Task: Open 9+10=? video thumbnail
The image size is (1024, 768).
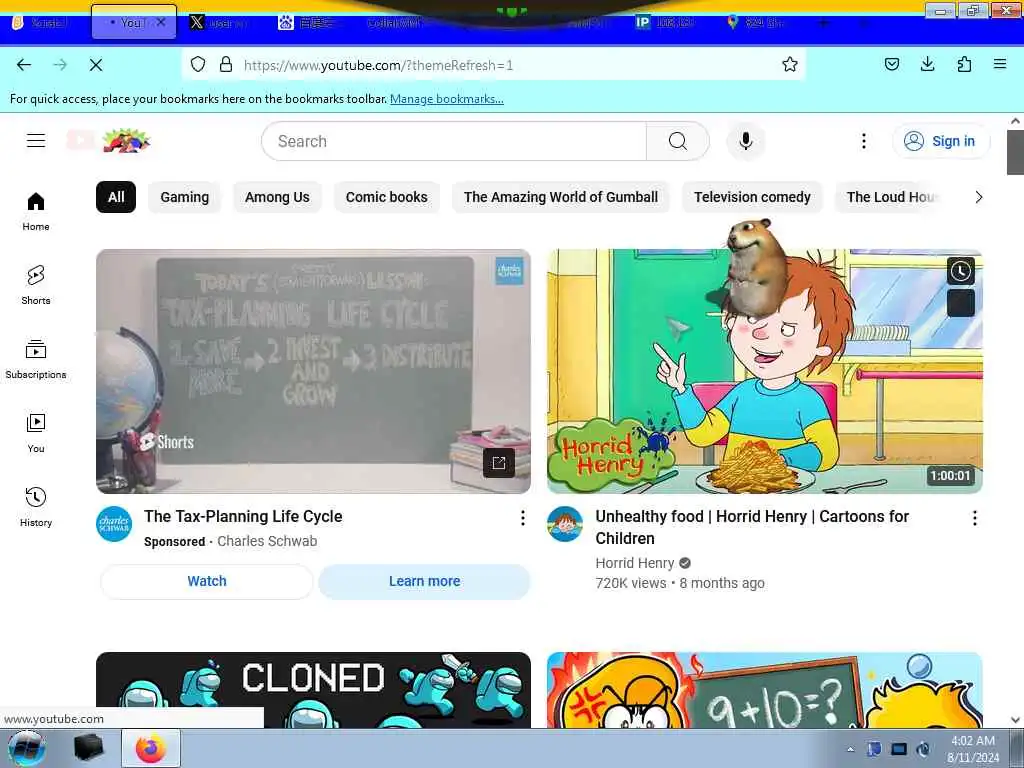Action: pyautogui.click(x=765, y=690)
